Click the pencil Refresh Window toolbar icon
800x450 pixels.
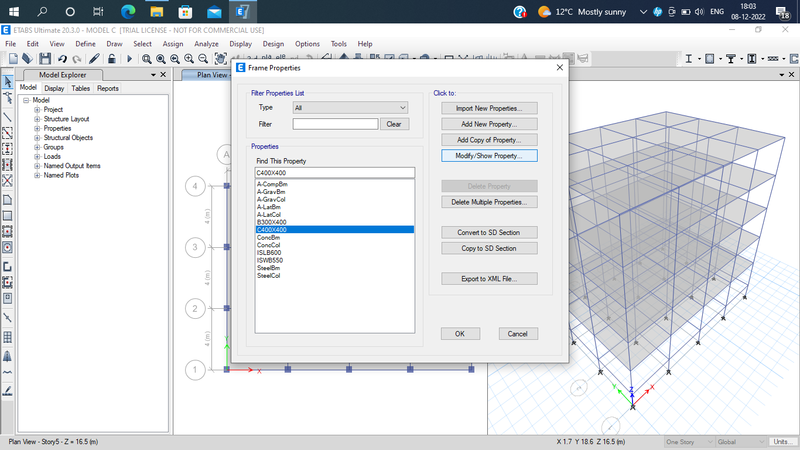pos(94,59)
